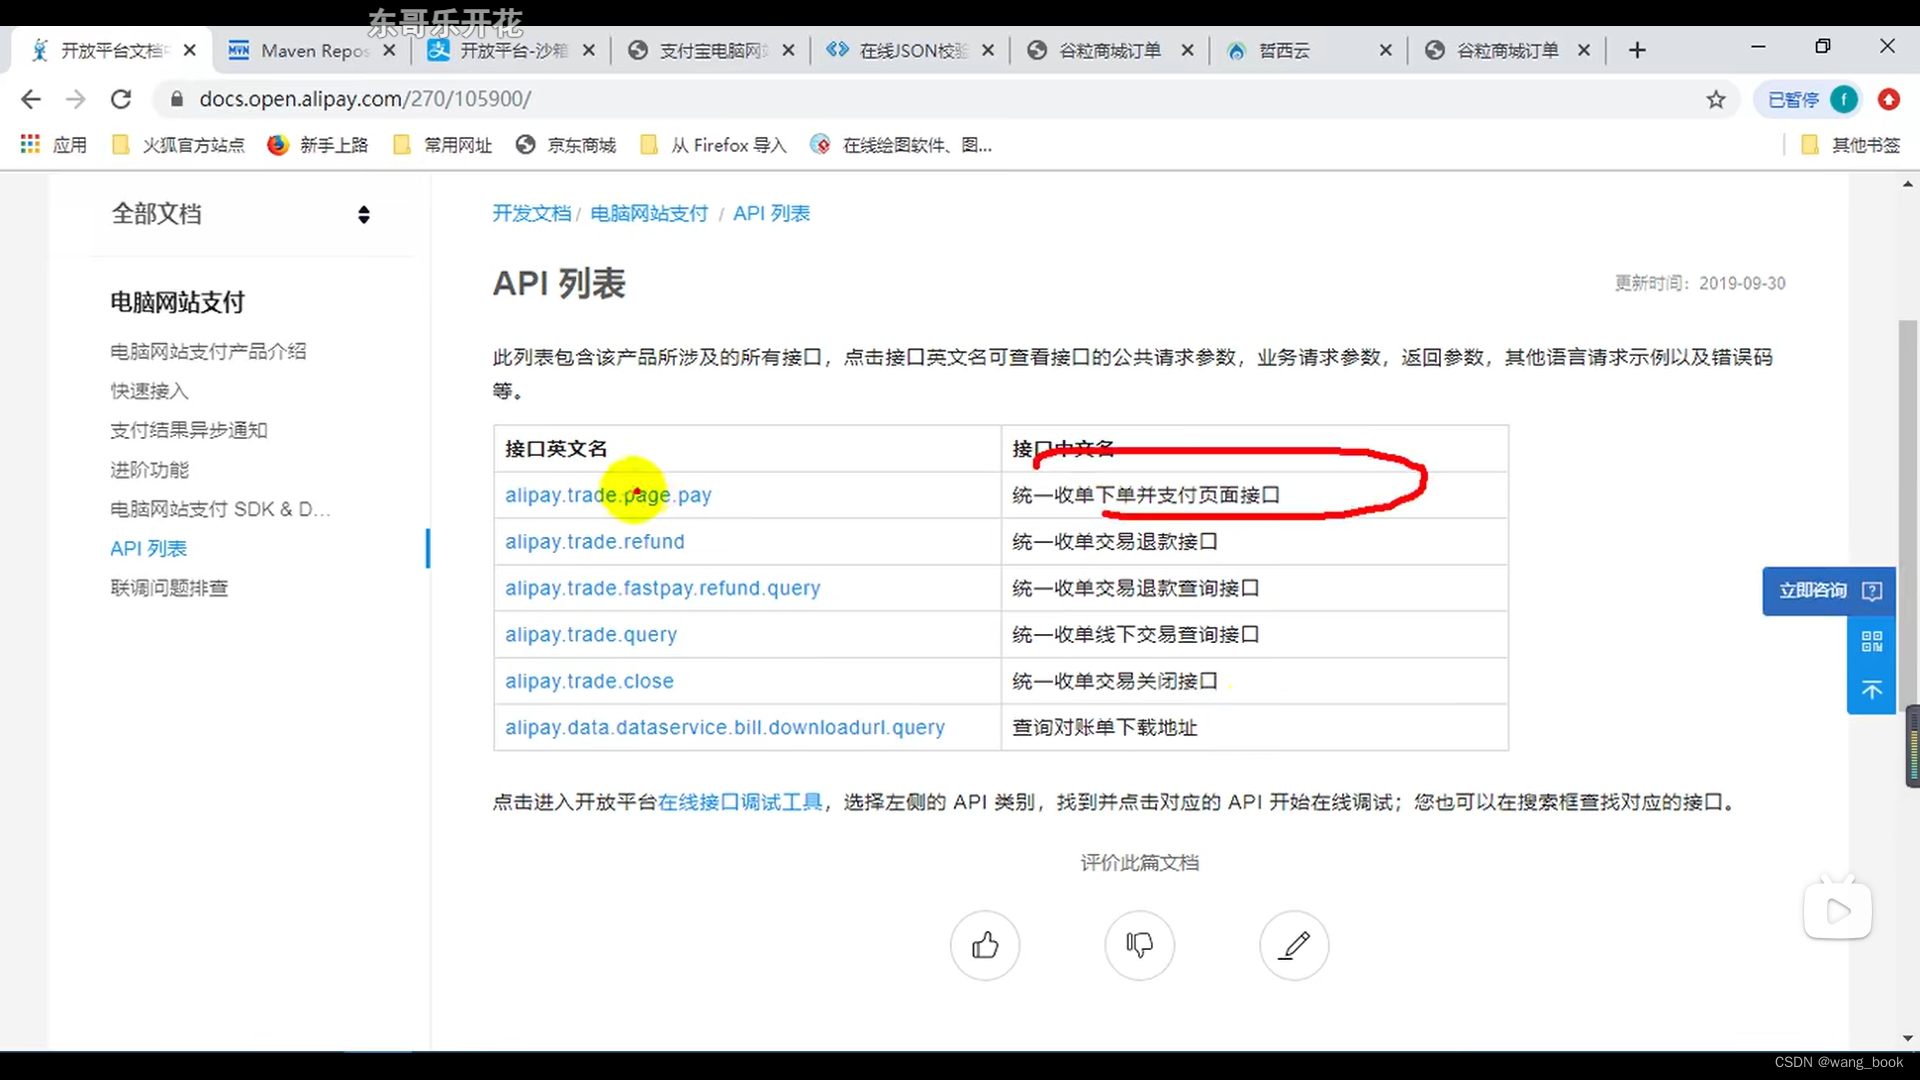
Task: Click the thumbs-up rating icon
Action: 985,945
